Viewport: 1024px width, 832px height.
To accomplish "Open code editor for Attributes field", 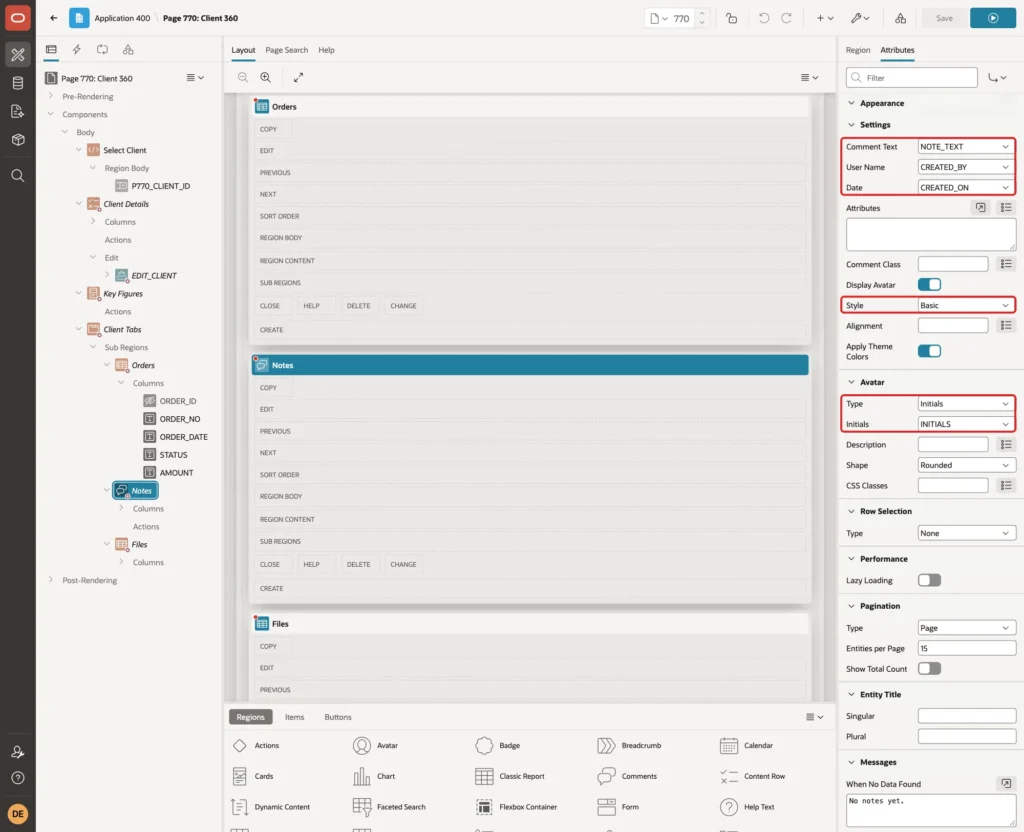I will tap(980, 208).
